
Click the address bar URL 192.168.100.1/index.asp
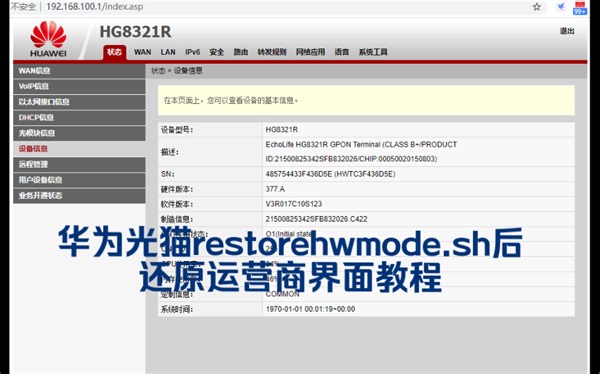pyautogui.click(x=95, y=7)
